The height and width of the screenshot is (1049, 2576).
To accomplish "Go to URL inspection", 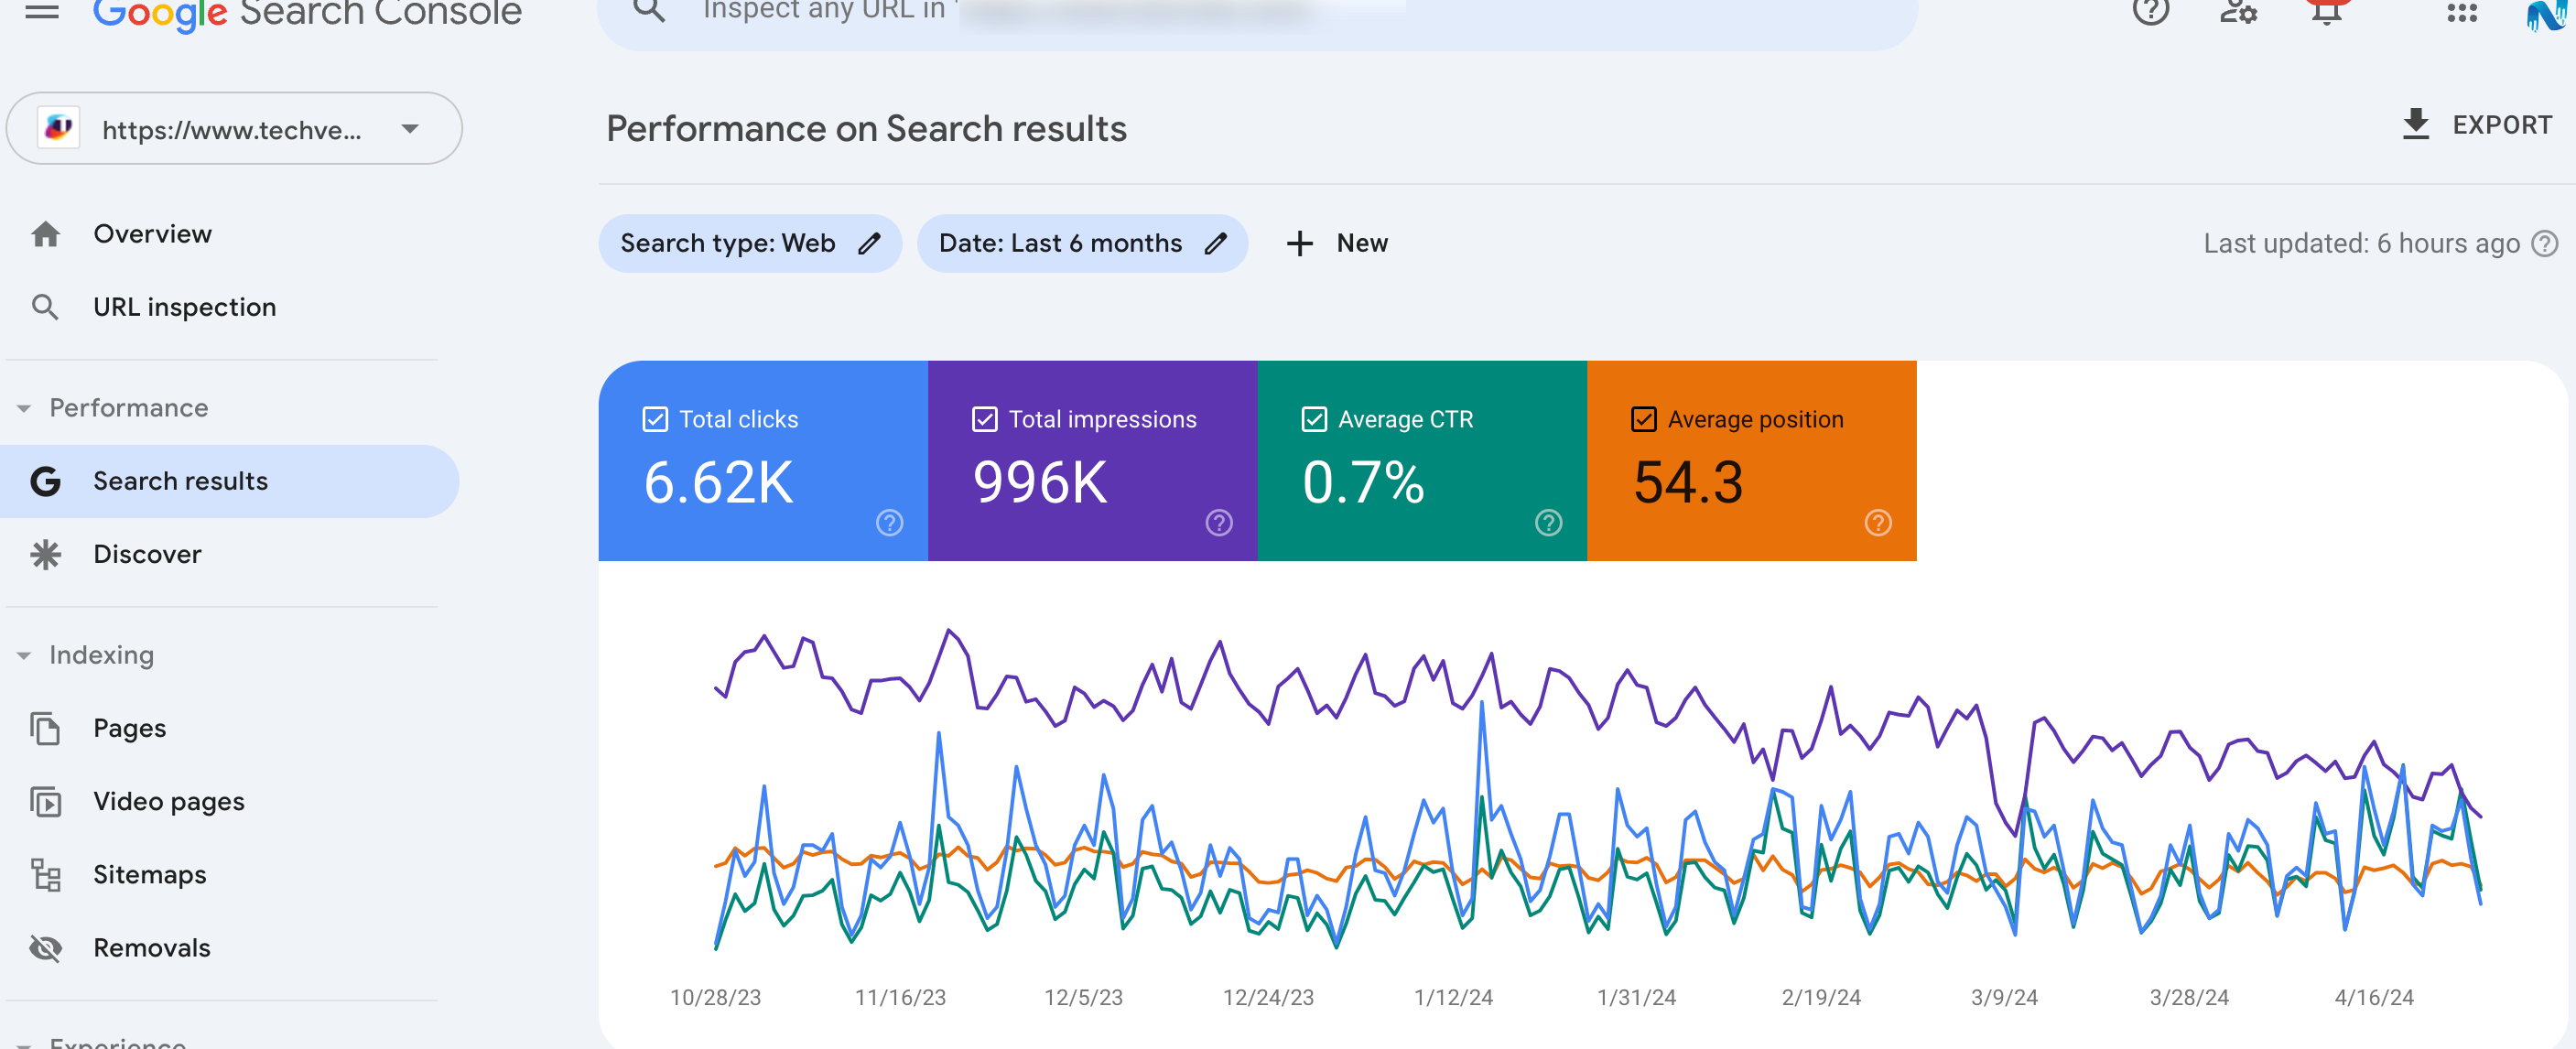I will coord(230,307).
